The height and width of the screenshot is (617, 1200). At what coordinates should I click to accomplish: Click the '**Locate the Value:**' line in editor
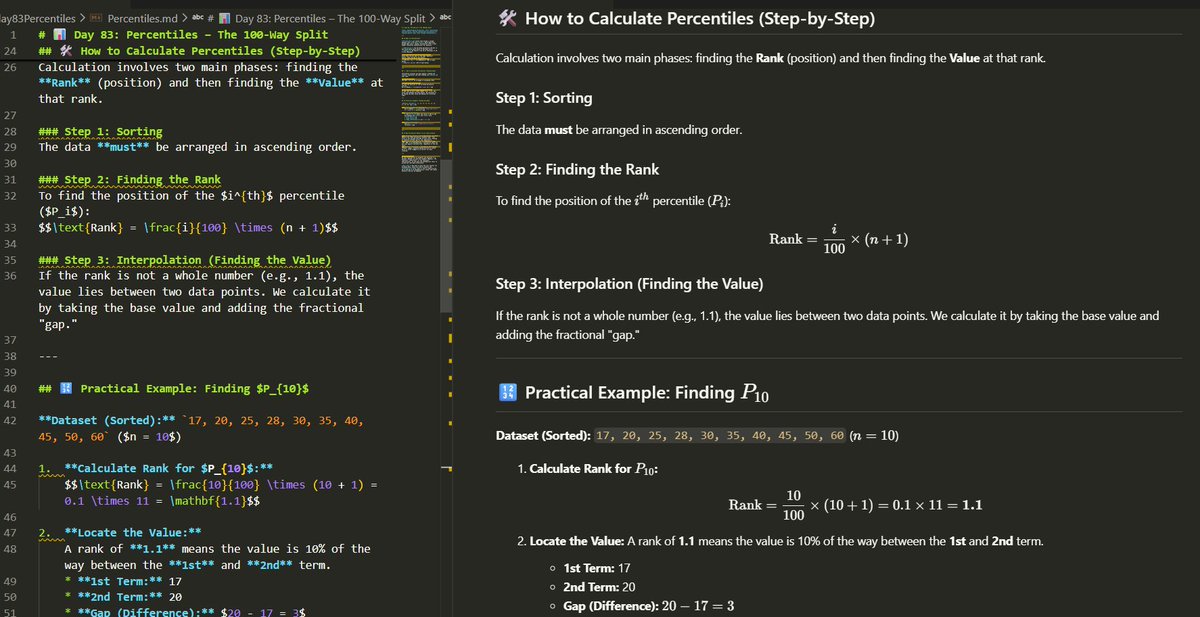pyautogui.click(x=133, y=532)
